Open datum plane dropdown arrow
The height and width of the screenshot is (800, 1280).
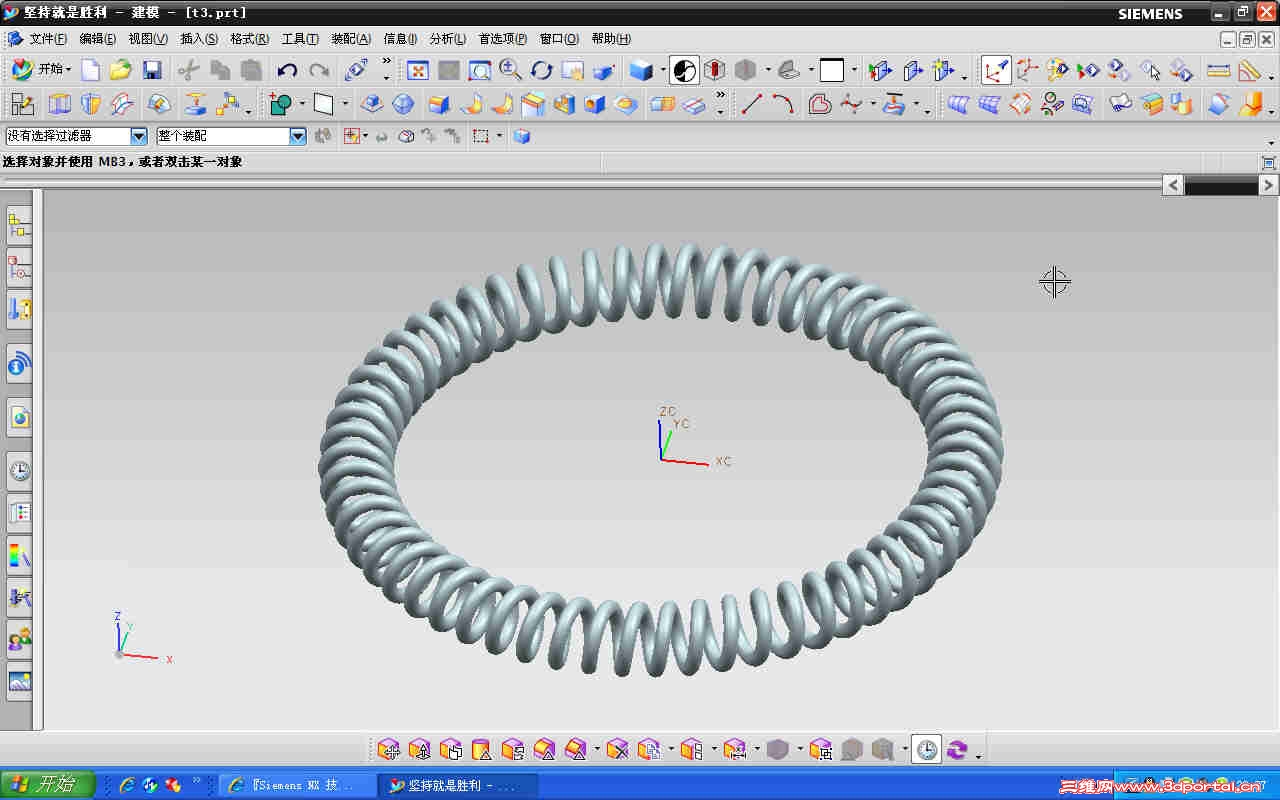[x=345, y=104]
